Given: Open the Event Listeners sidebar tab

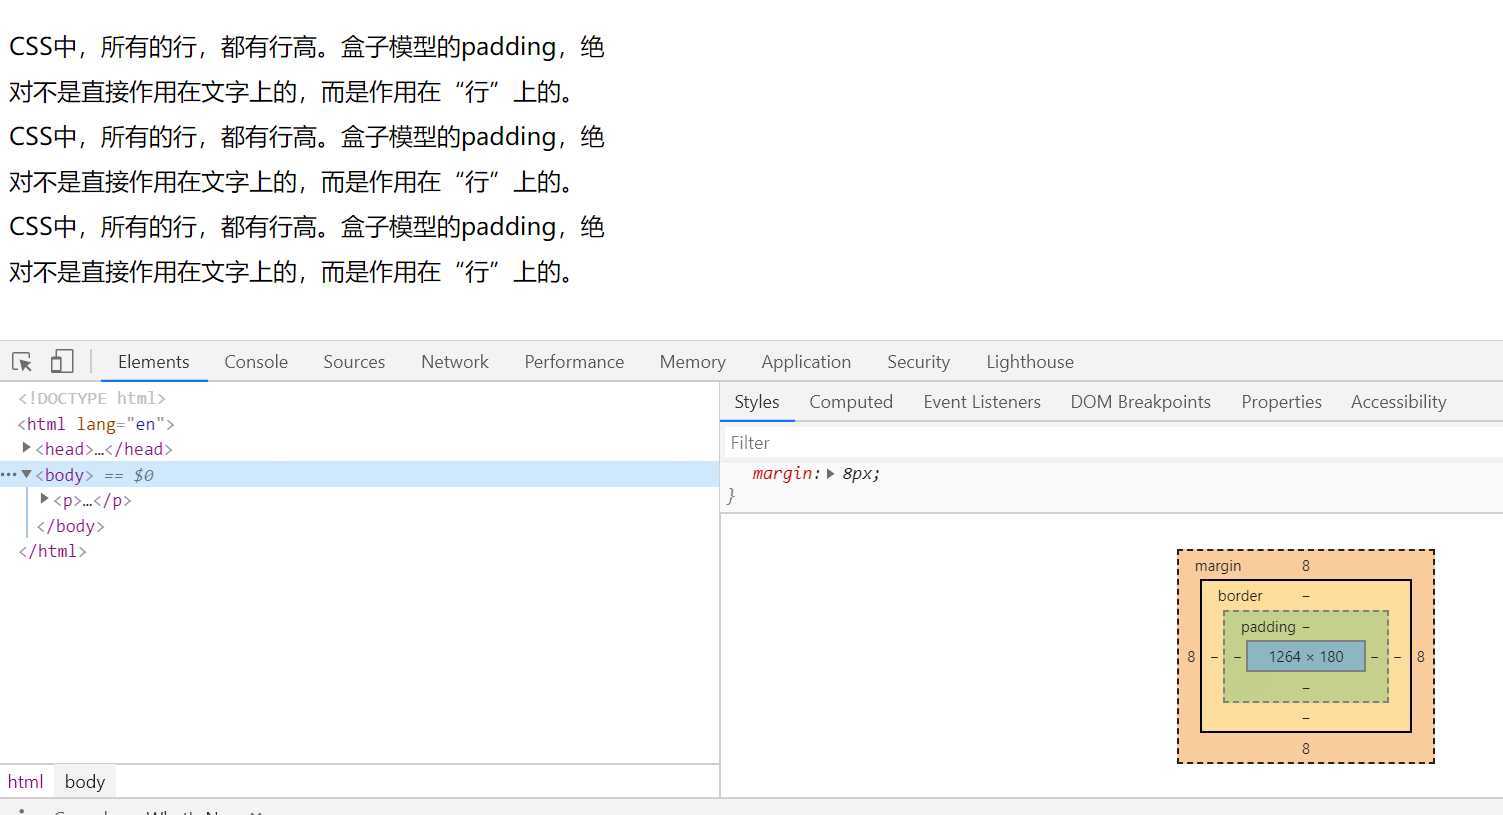Looking at the screenshot, I should point(982,402).
